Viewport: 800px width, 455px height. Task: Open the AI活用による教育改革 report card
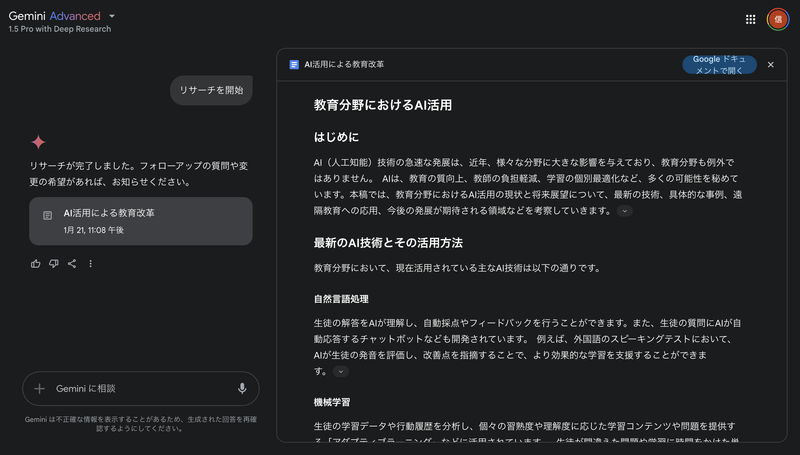[x=140, y=221]
